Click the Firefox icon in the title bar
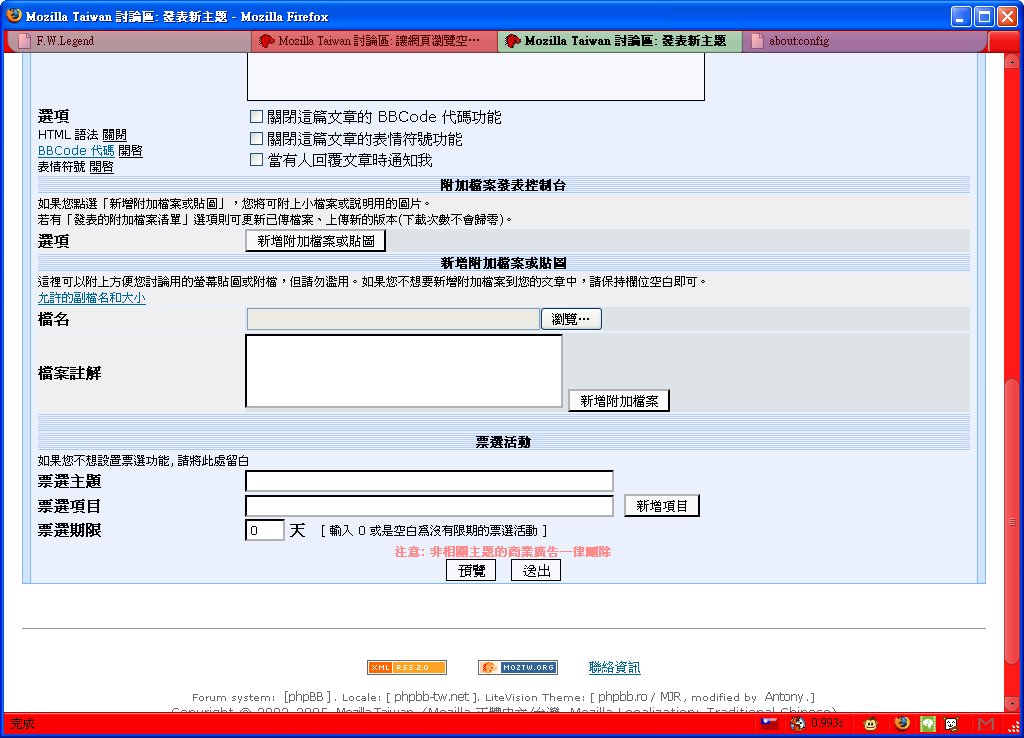Viewport: 1024px width, 738px height. click(14, 16)
